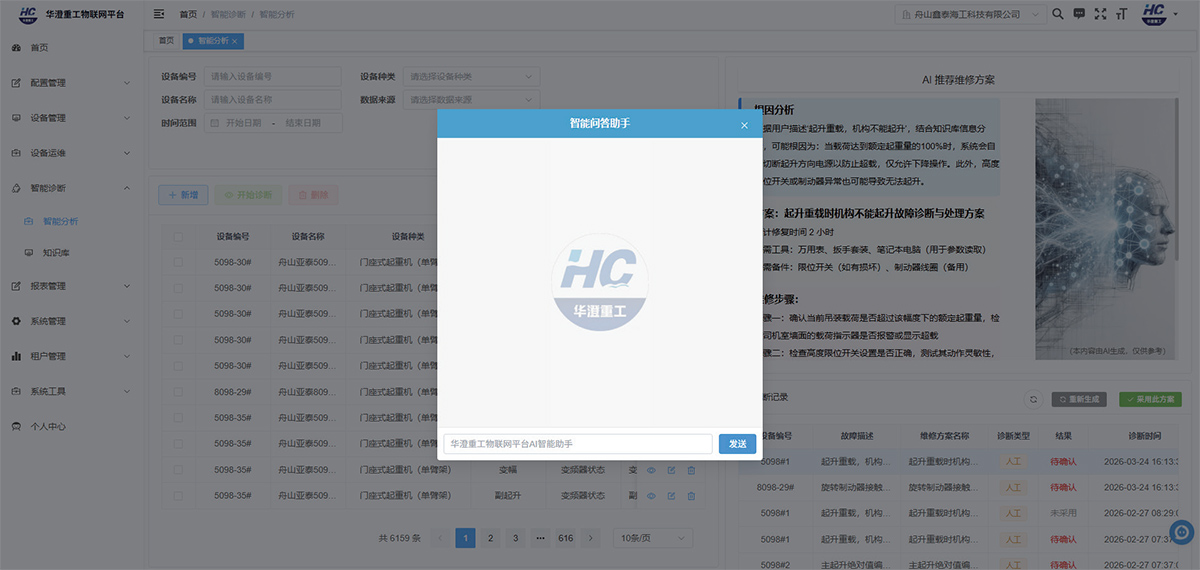Select 智能分析 in the sidebar
This screenshot has height=570, width=1200.
pos(70,221)
